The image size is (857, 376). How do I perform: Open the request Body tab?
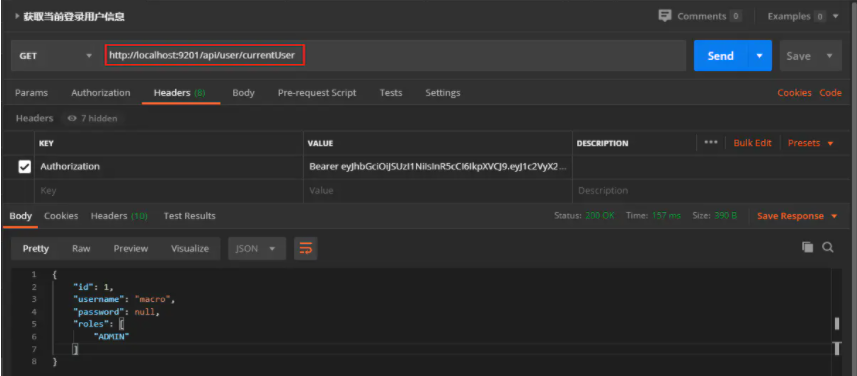click(x=243, y=93)
